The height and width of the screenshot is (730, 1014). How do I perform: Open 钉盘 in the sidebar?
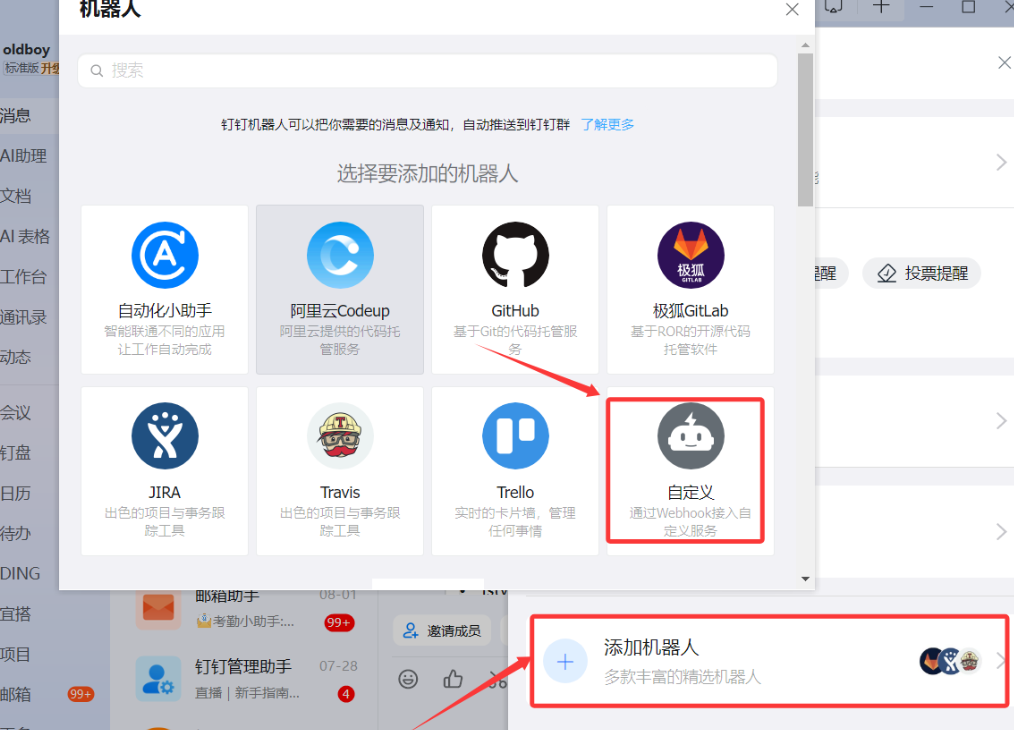pyautogui.click(x=16, y=453)
